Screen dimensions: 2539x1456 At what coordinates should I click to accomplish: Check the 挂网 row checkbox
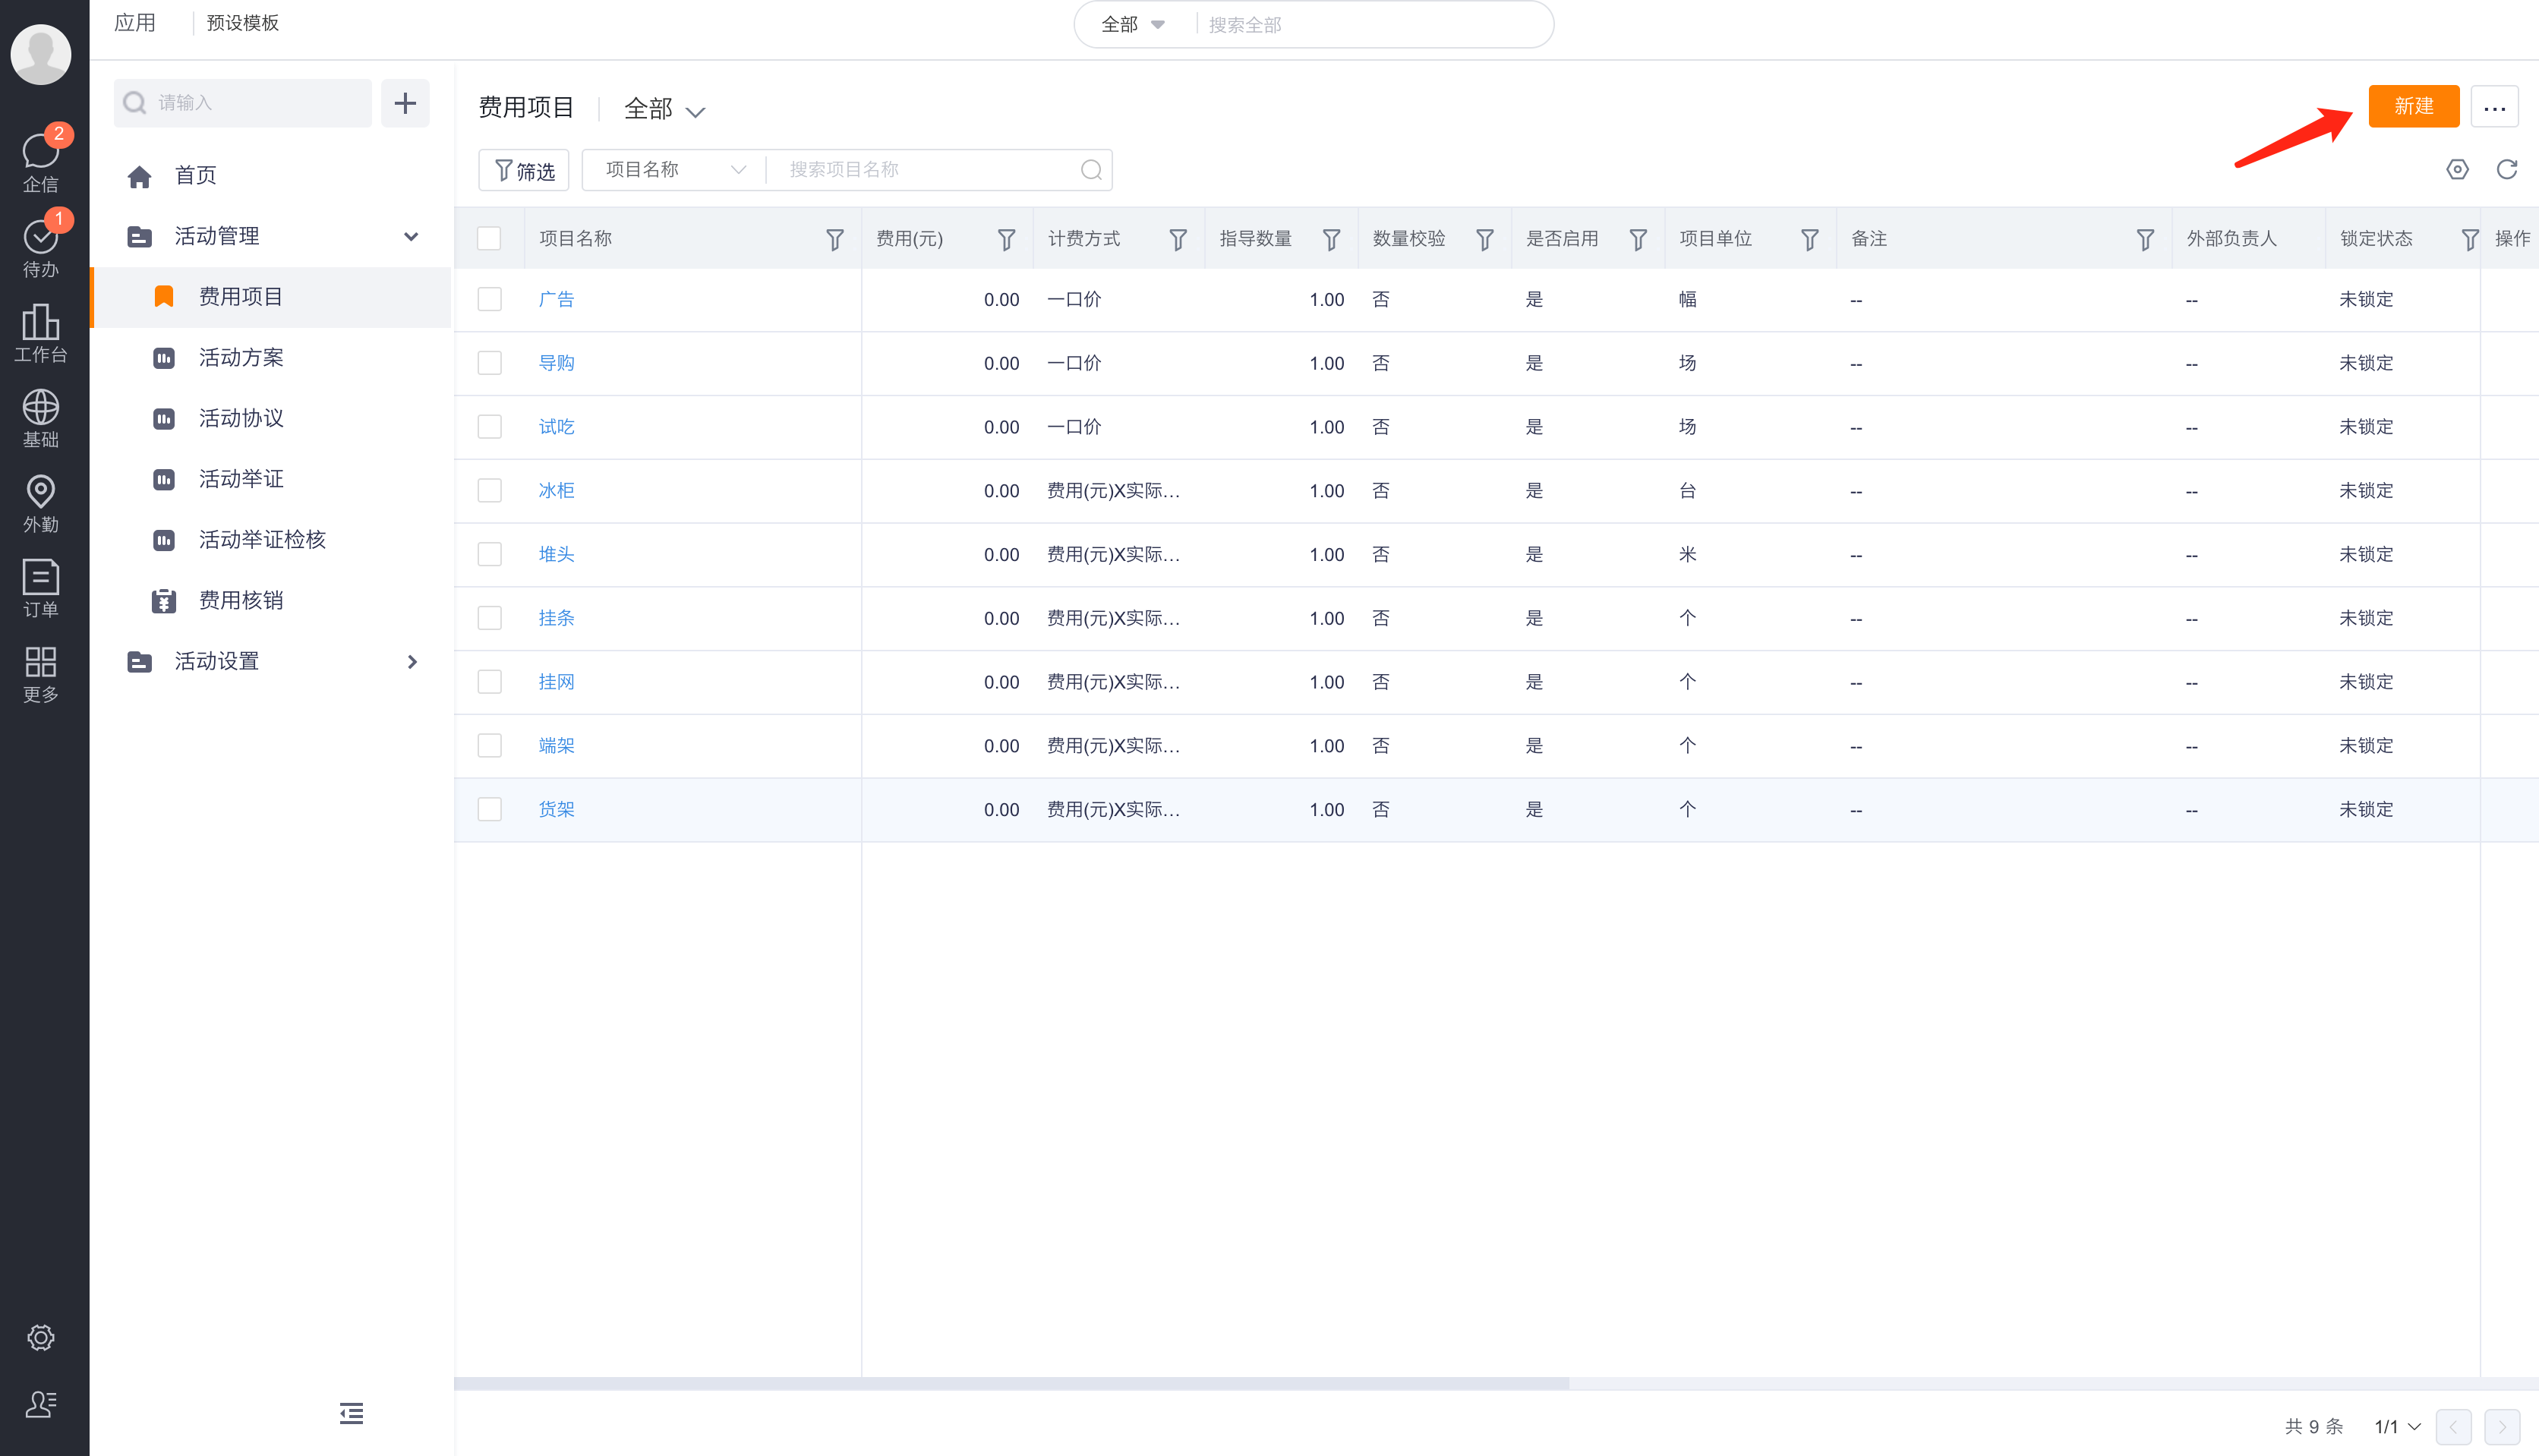489,682
